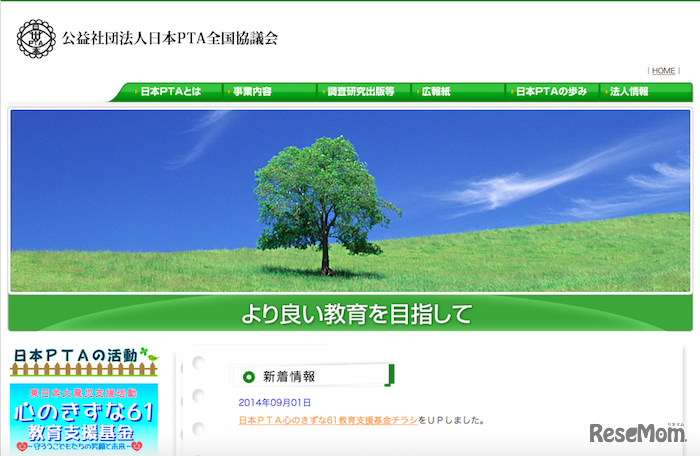
Task: Select the 広報紙 menu item
Action: [x=436, y=92]
